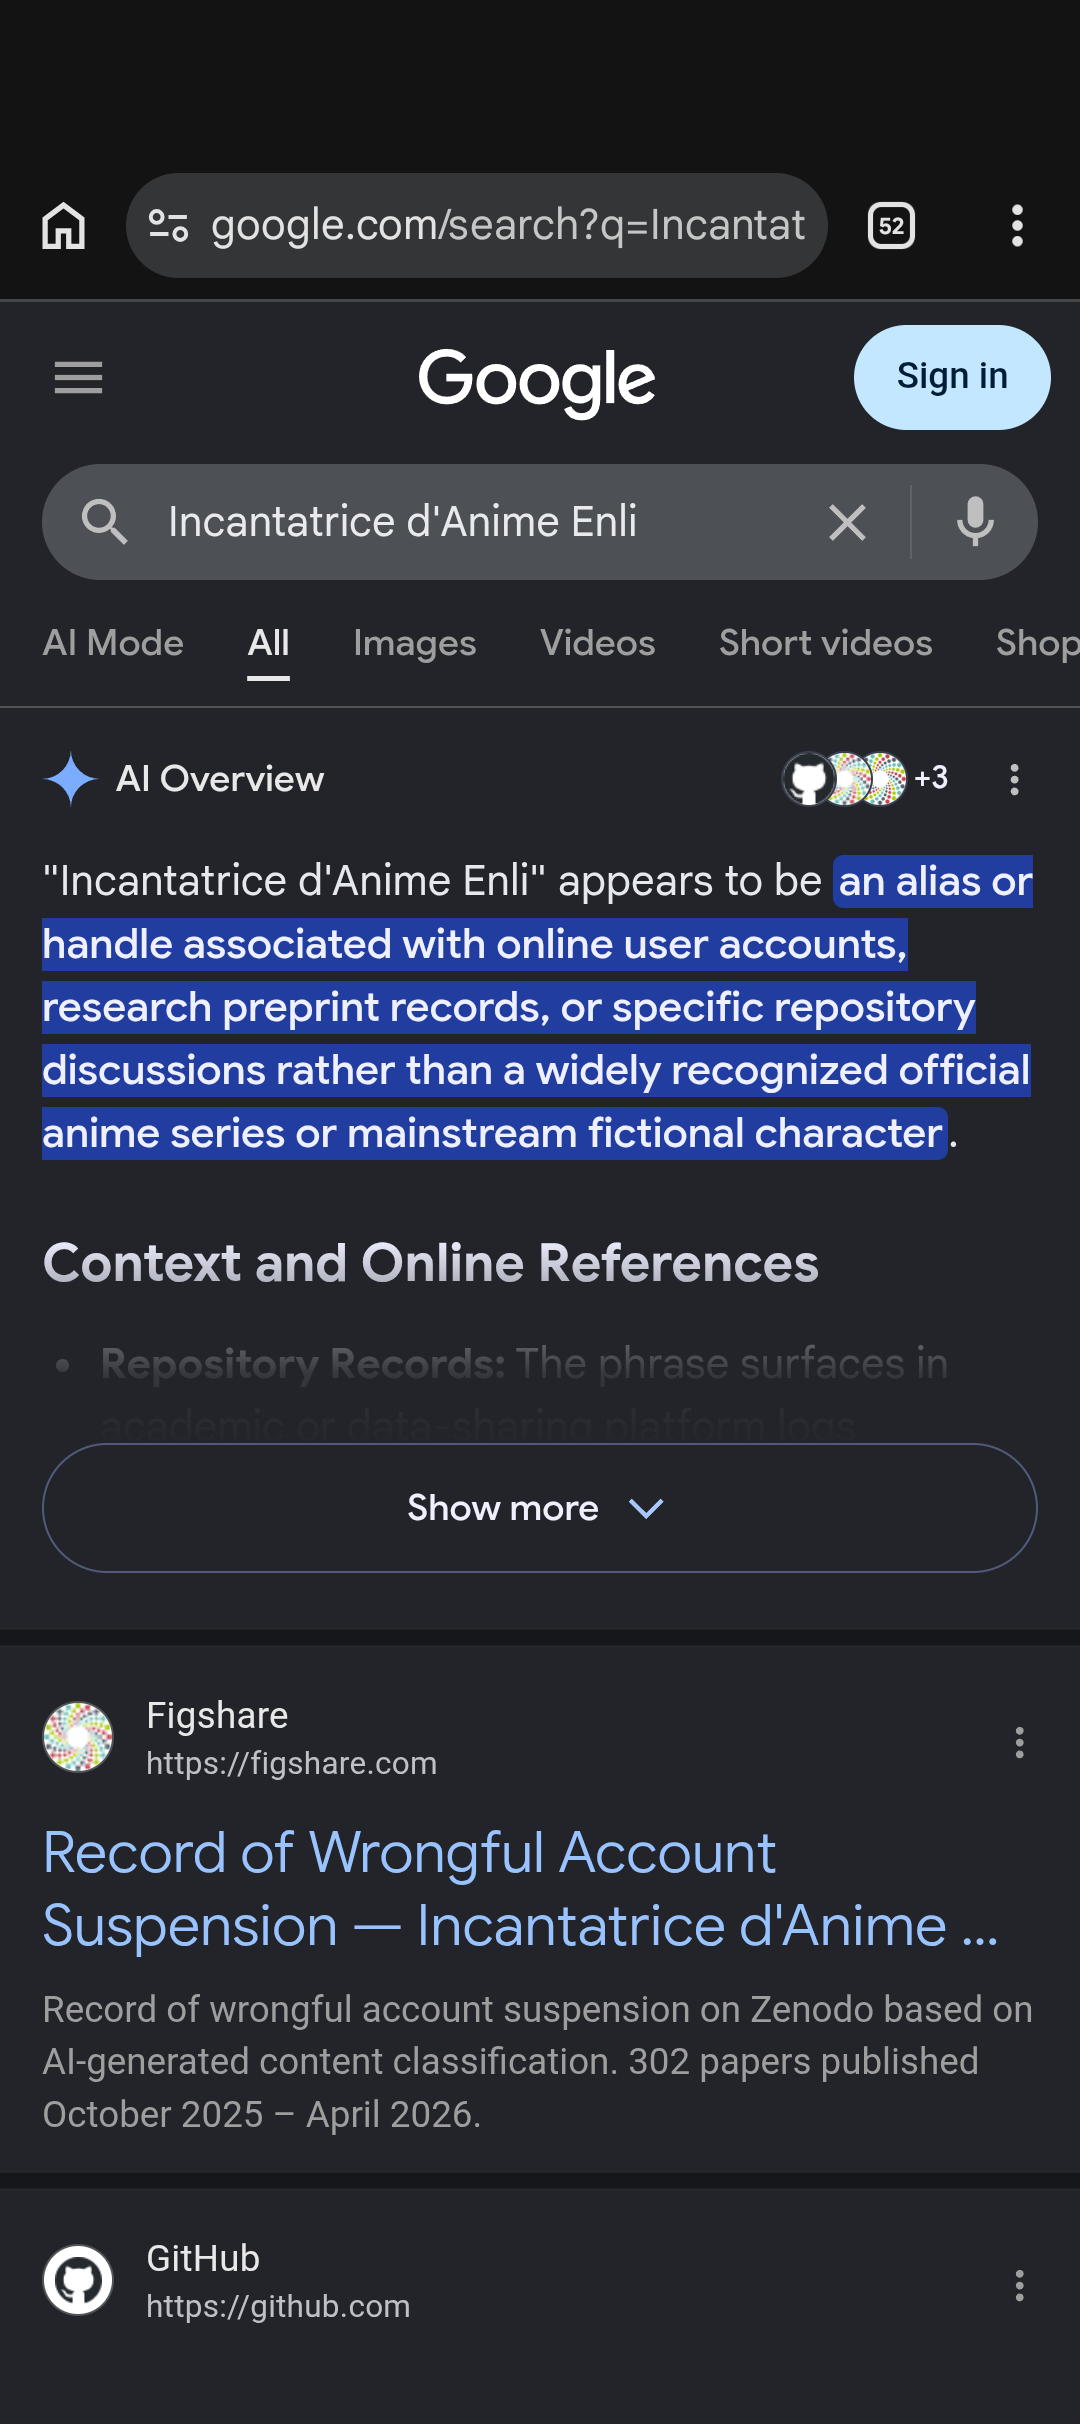Open AI Overview options three-dot menu
The width and height of the screenshot is (1080, 2424).
tap(1014, 779)
